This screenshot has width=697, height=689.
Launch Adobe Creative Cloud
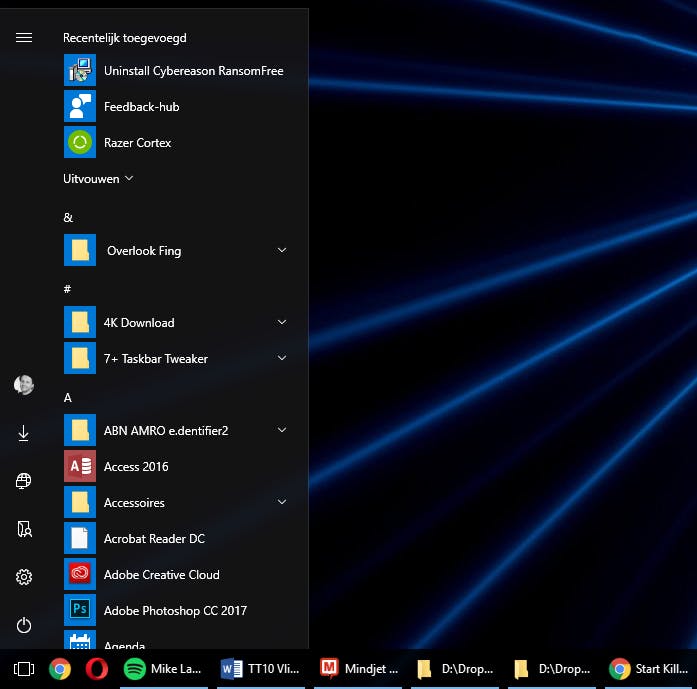pyautogui.click(x=160, y=575)
